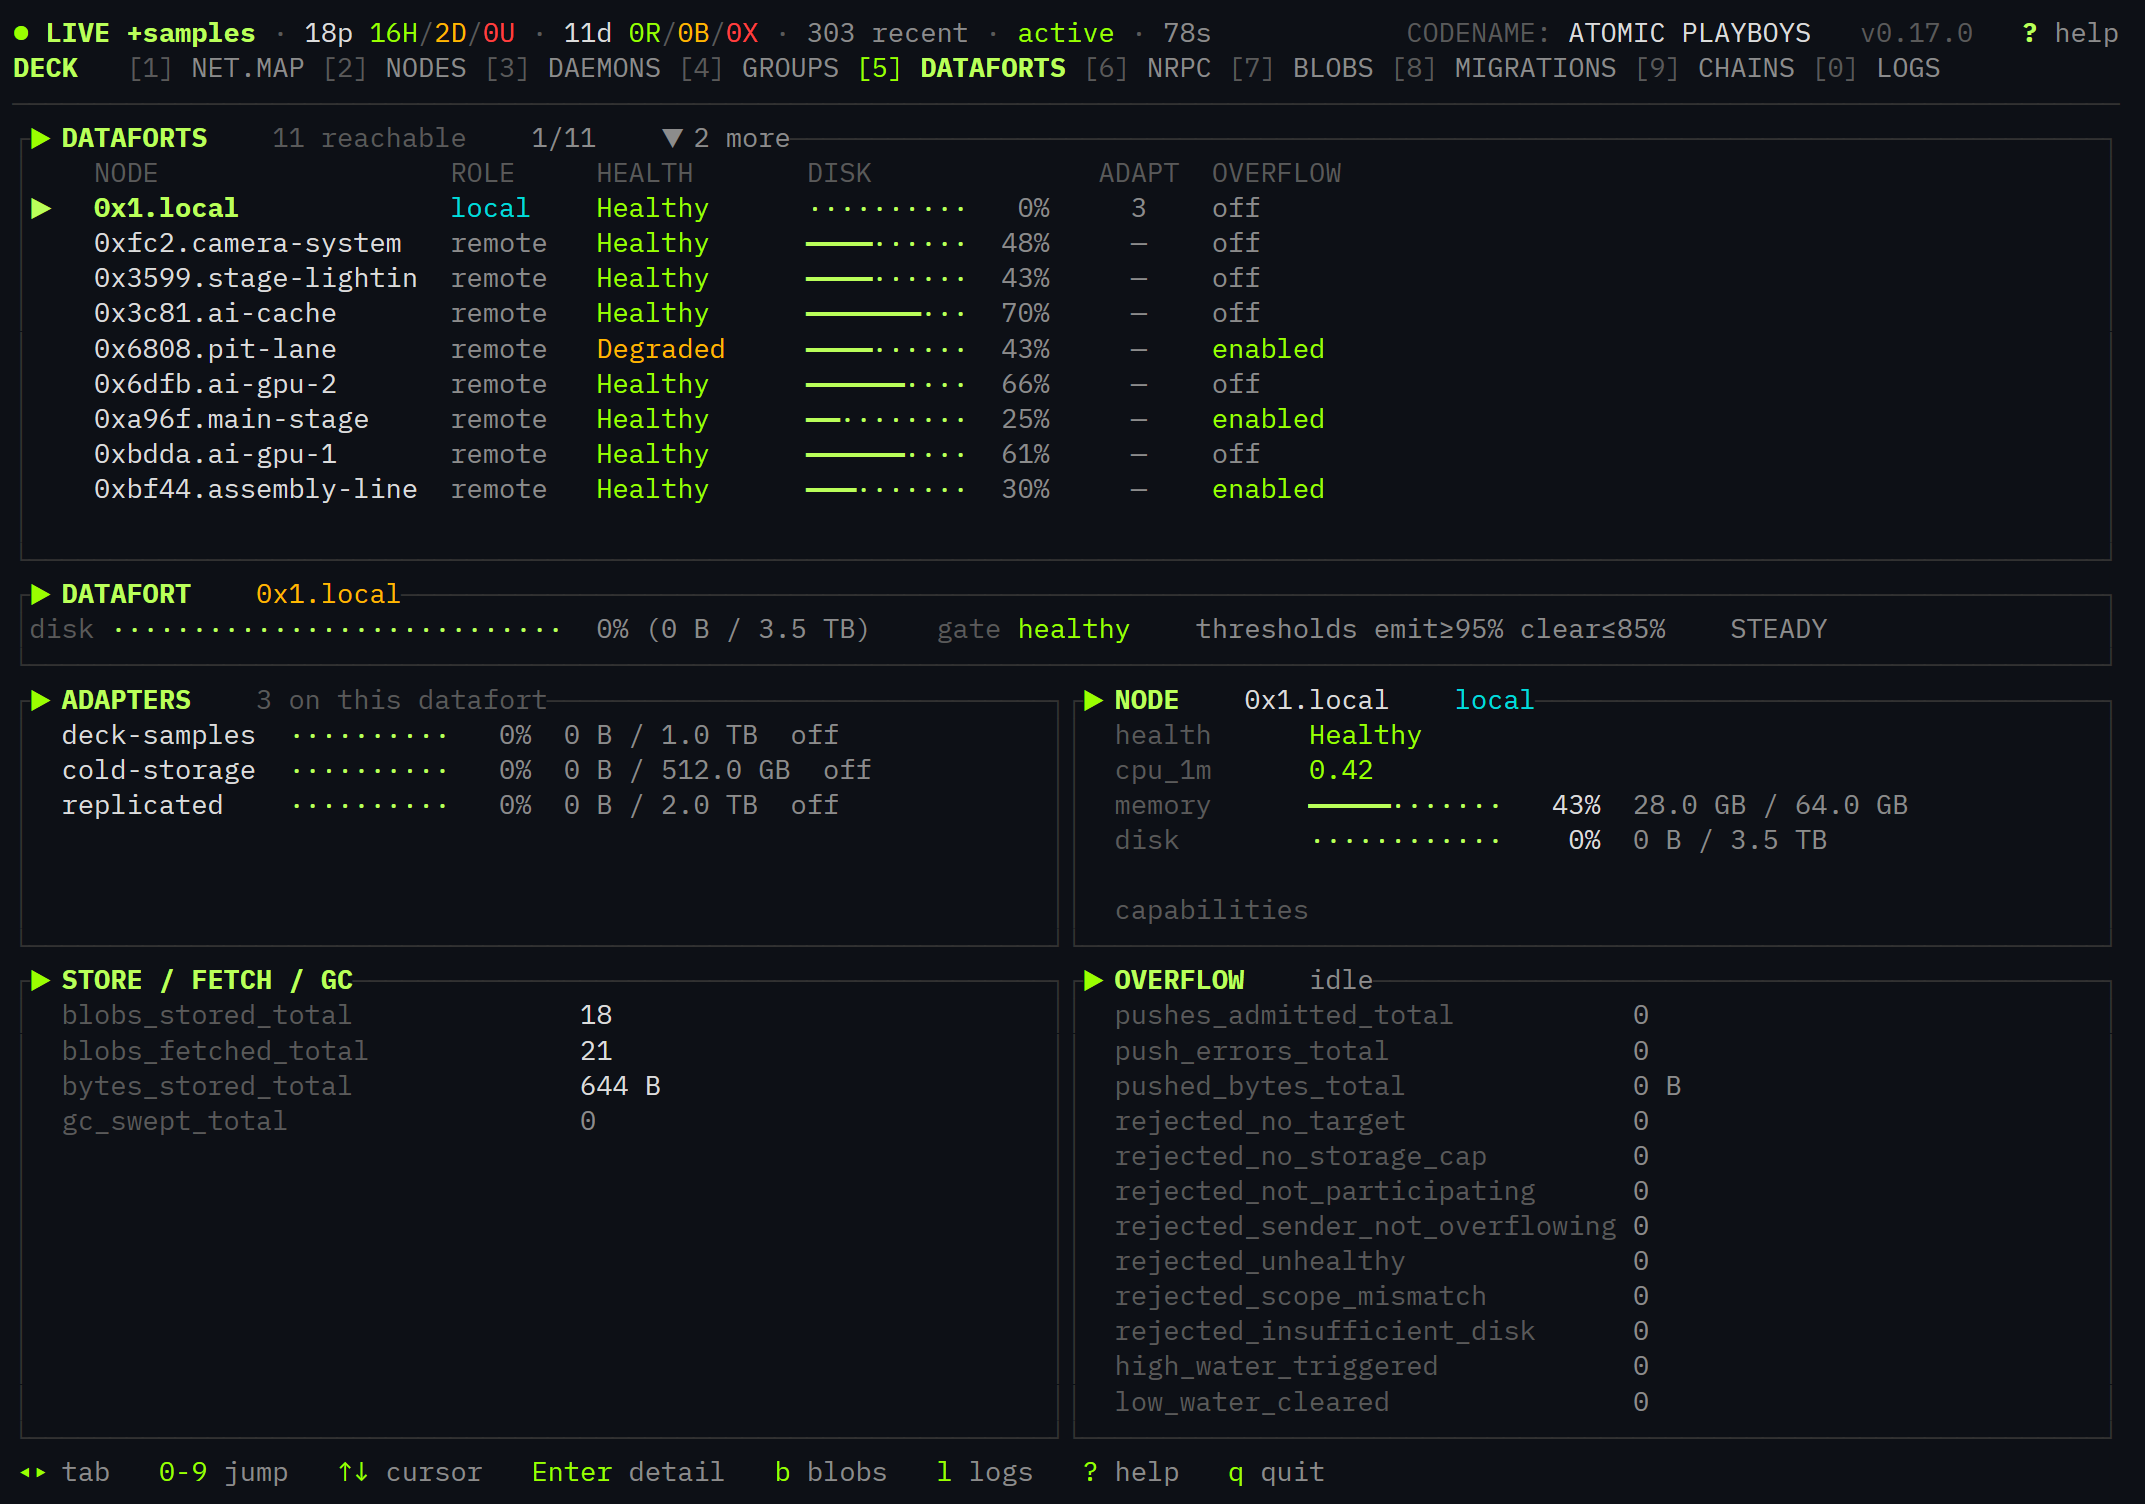Click the DATAFORTS panel triangle icon
Image resolution: width=2145 pixels, height=1504 pixels.
[x=40, y=138]
